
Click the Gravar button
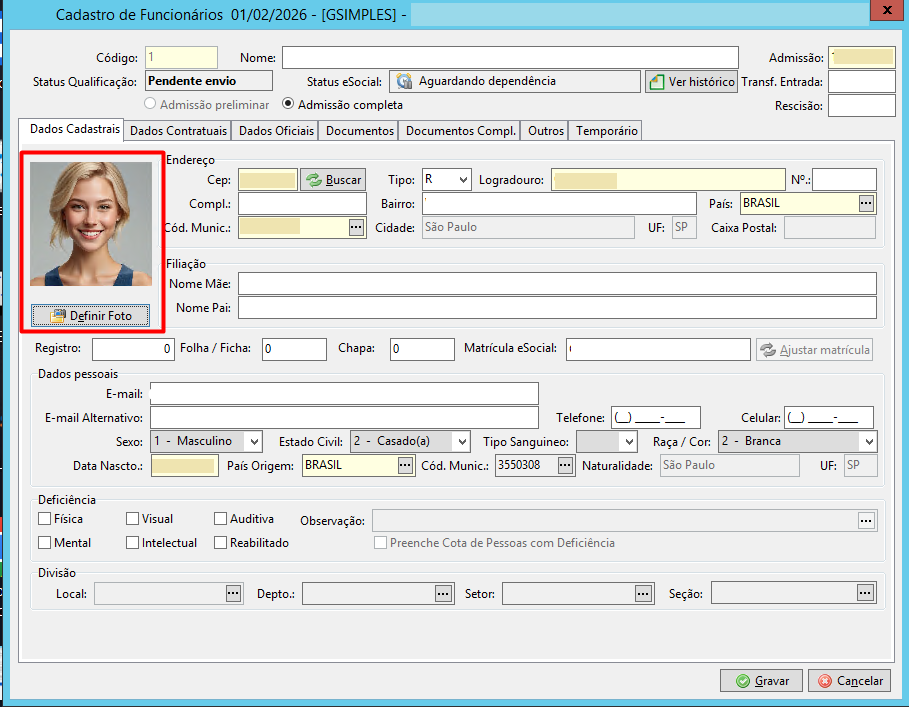[x=761, y=681]
